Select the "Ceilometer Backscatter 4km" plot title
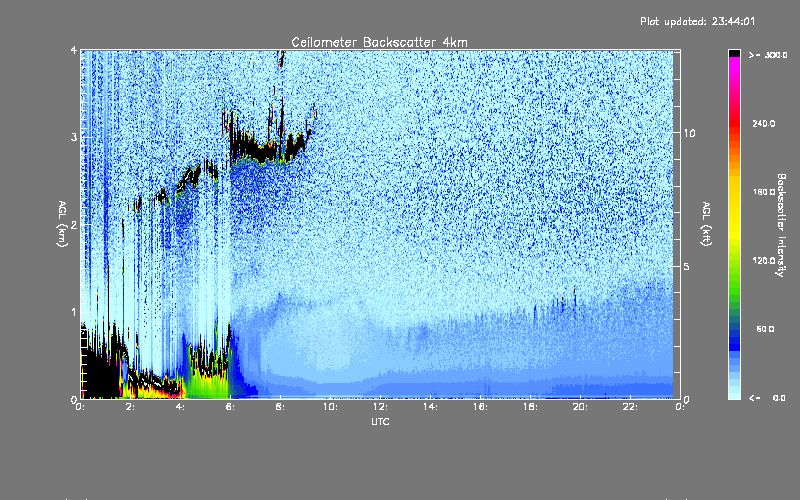Image resolution: width=800 pixels, height=500 pixels. [379, 42]
